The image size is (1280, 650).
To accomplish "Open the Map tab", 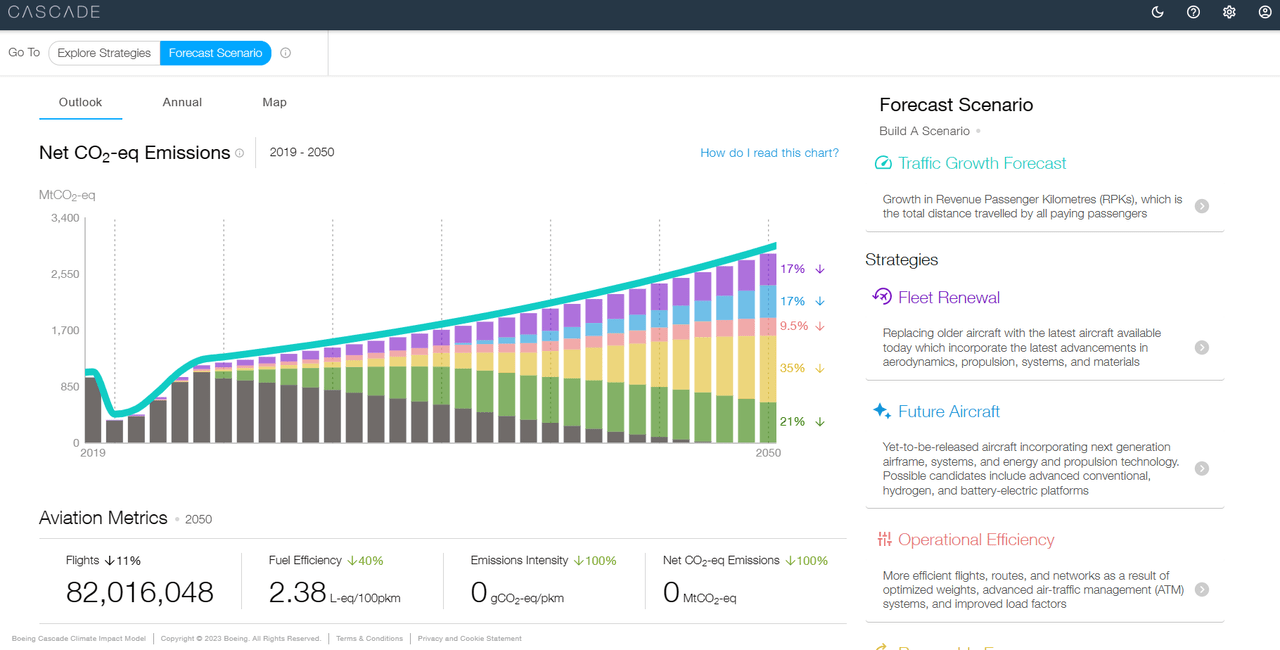I will (274, 102).
